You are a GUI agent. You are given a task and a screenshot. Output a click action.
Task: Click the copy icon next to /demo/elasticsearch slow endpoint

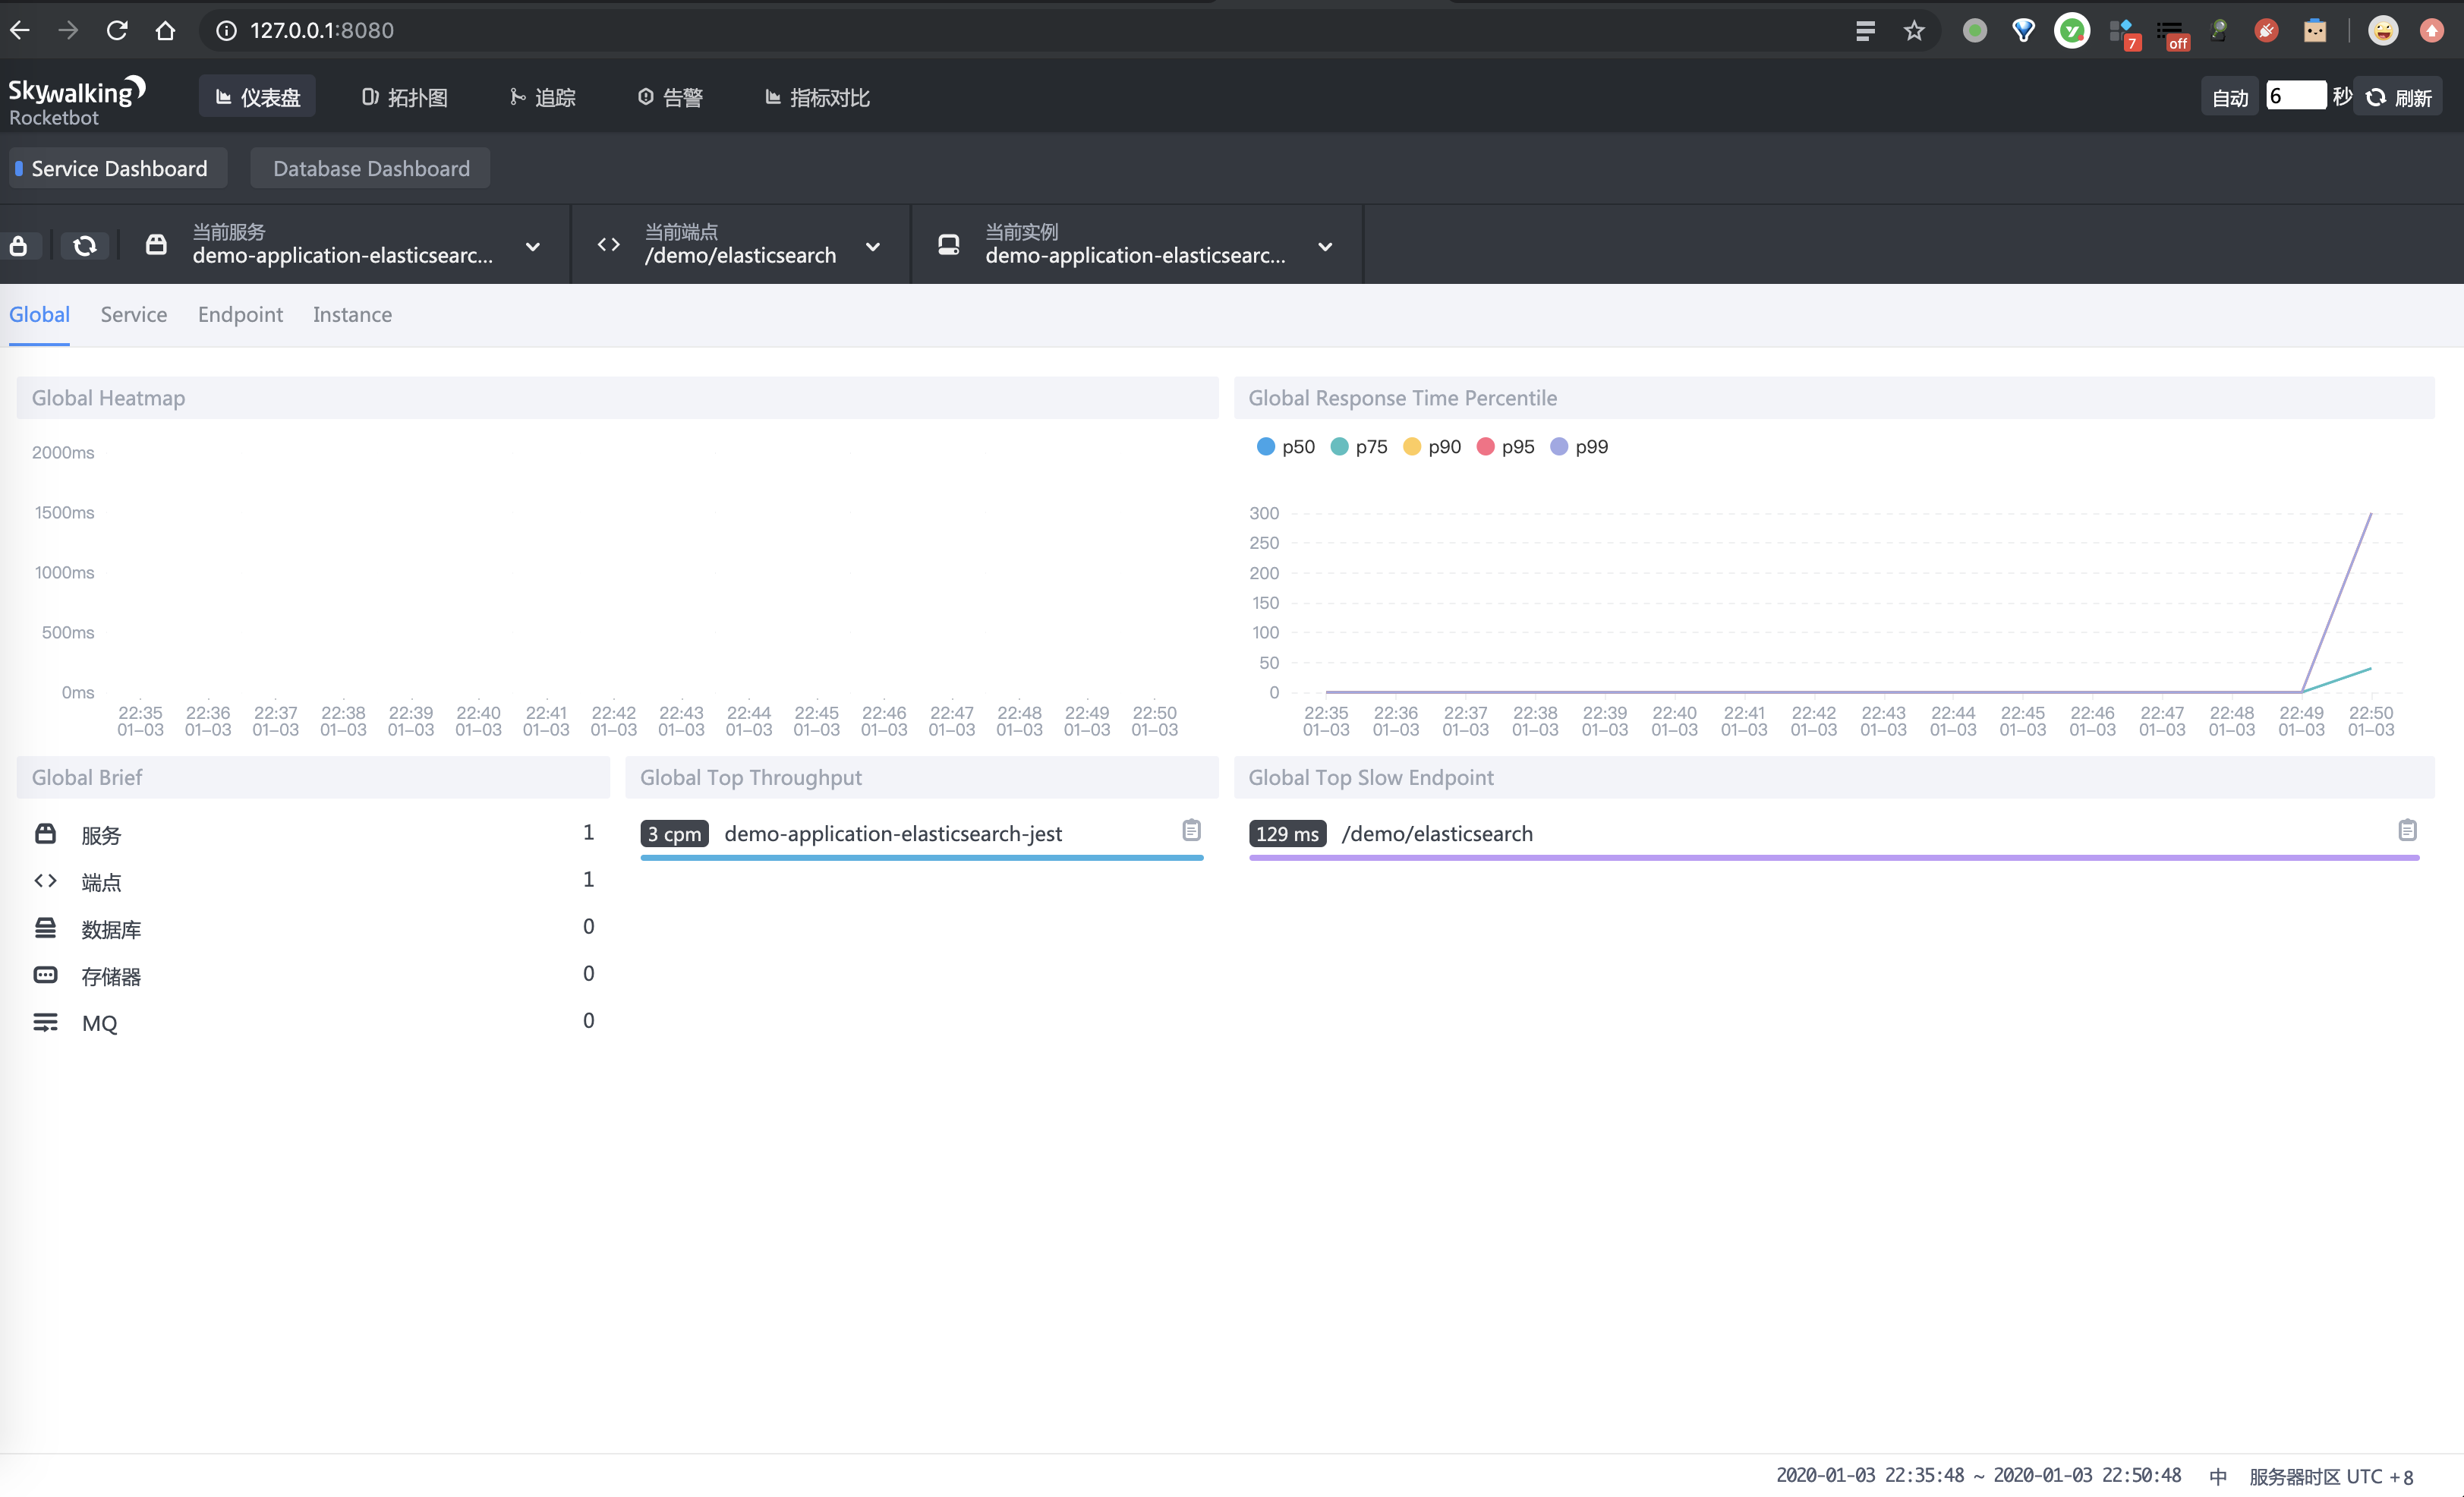pyautogui.click(x=2408, y=830)
